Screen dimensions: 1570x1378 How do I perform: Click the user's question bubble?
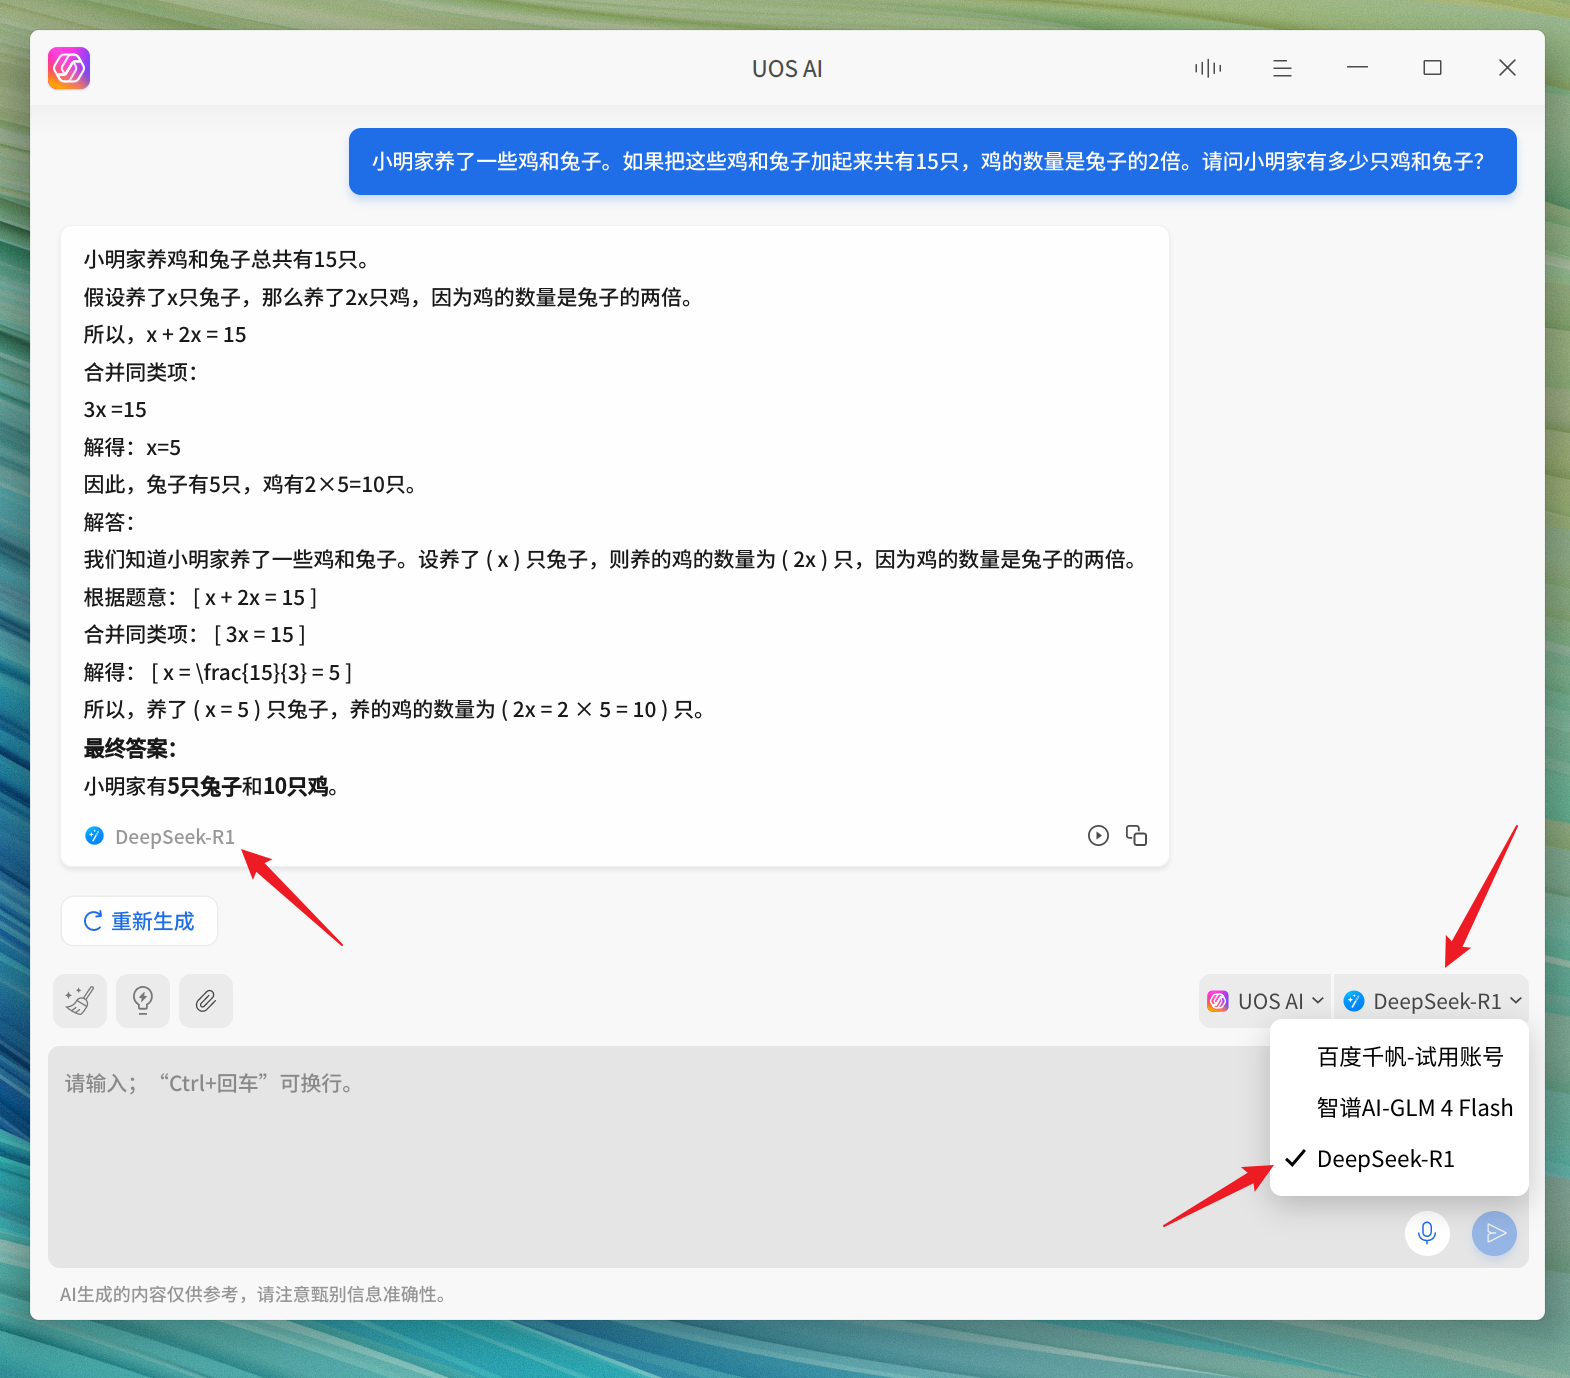[933, 161]
